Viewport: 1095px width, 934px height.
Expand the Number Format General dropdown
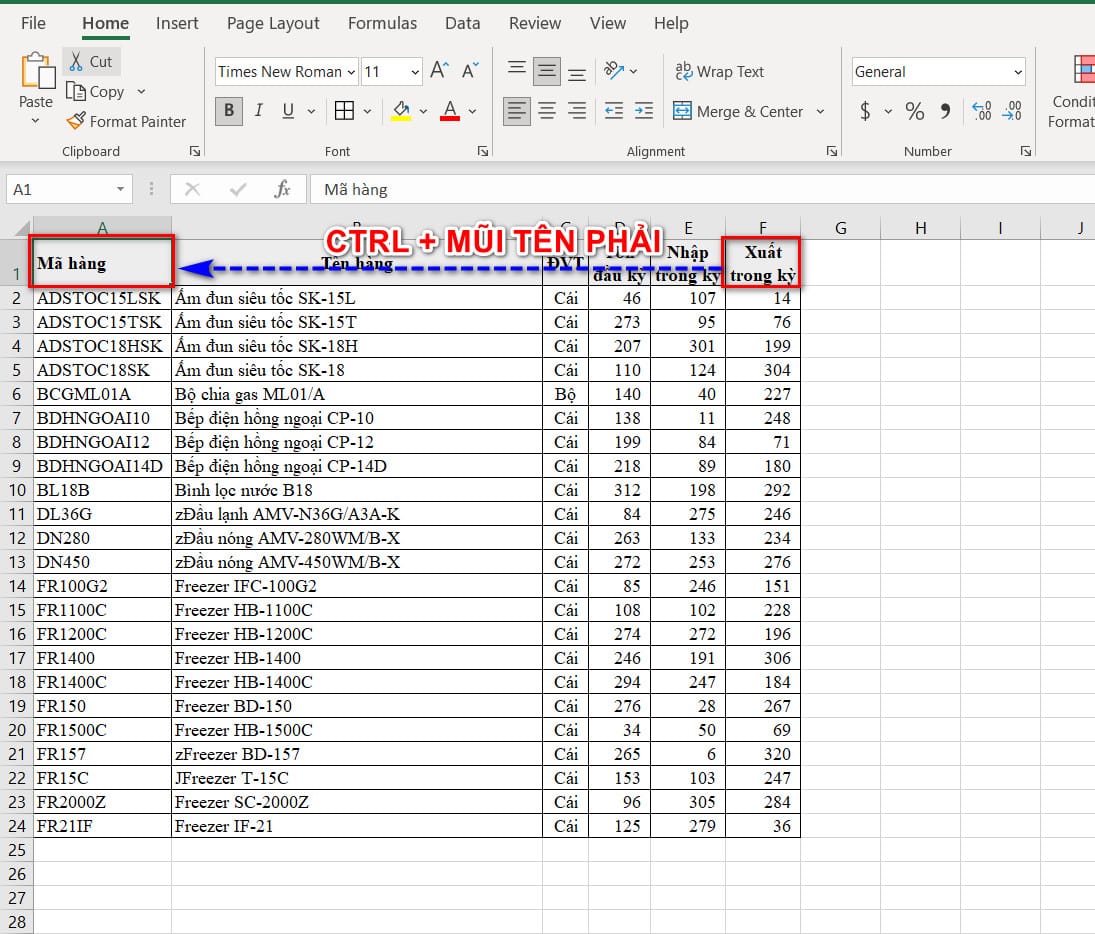[x=1017, y=71]
